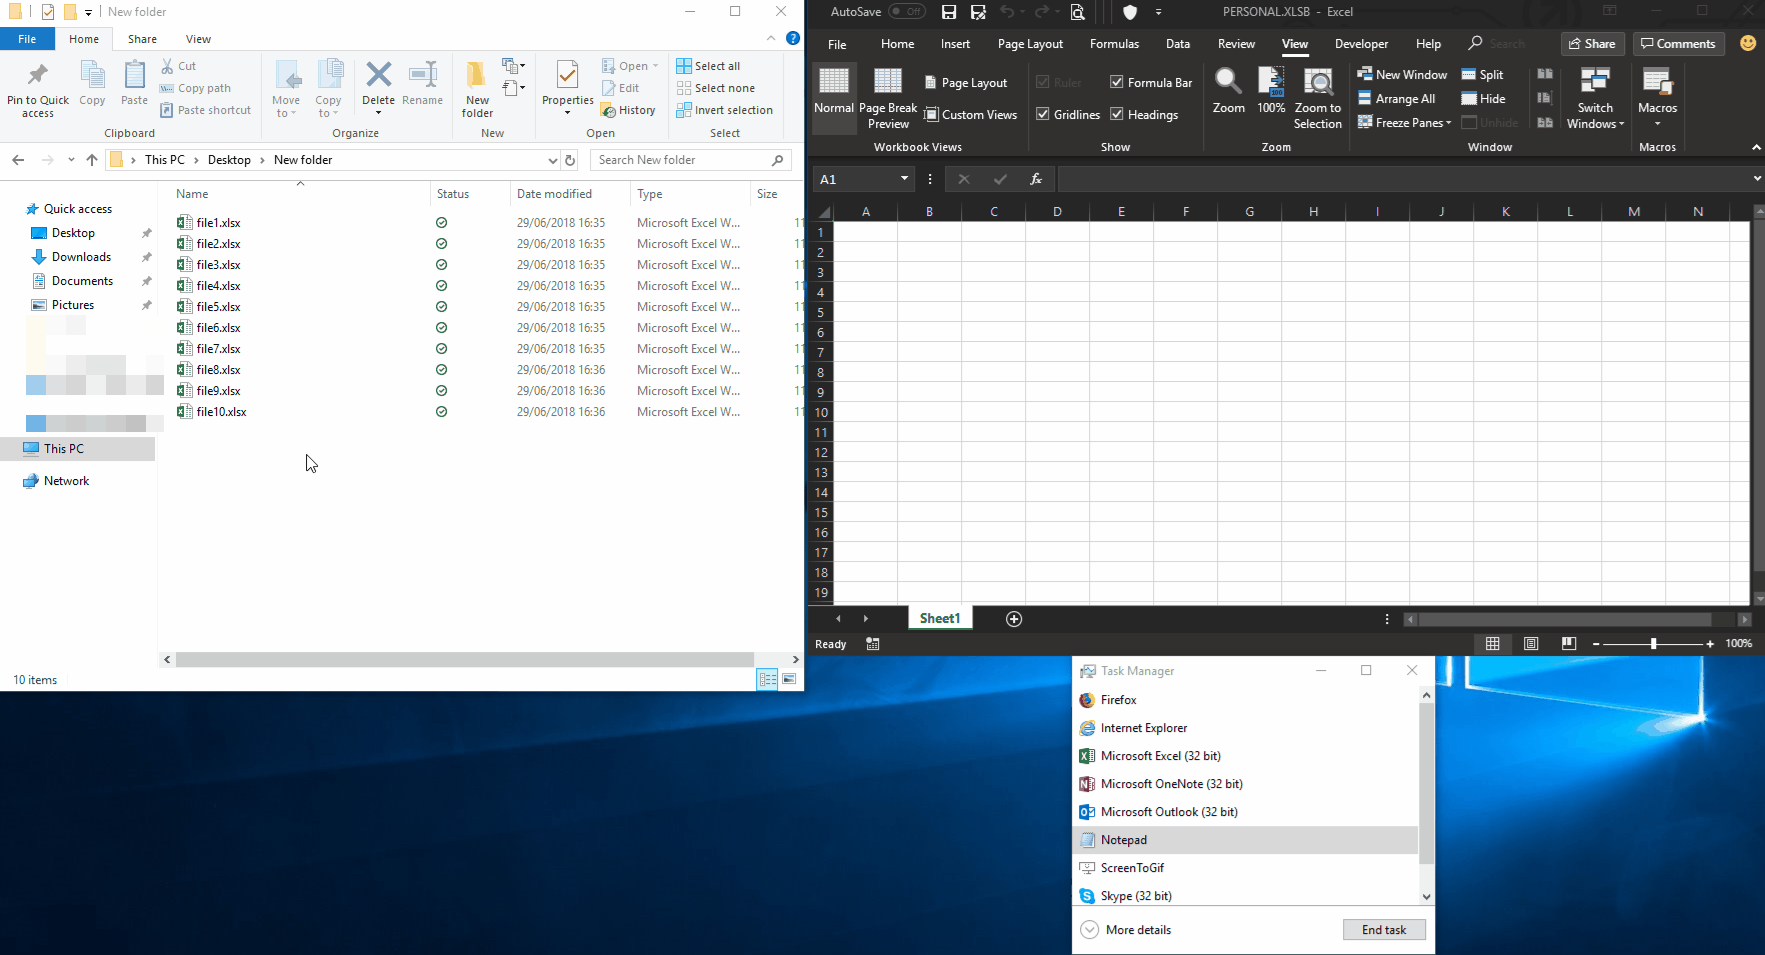
Task: Toggle the Headings checkbox
Action: click(1117, 114)
